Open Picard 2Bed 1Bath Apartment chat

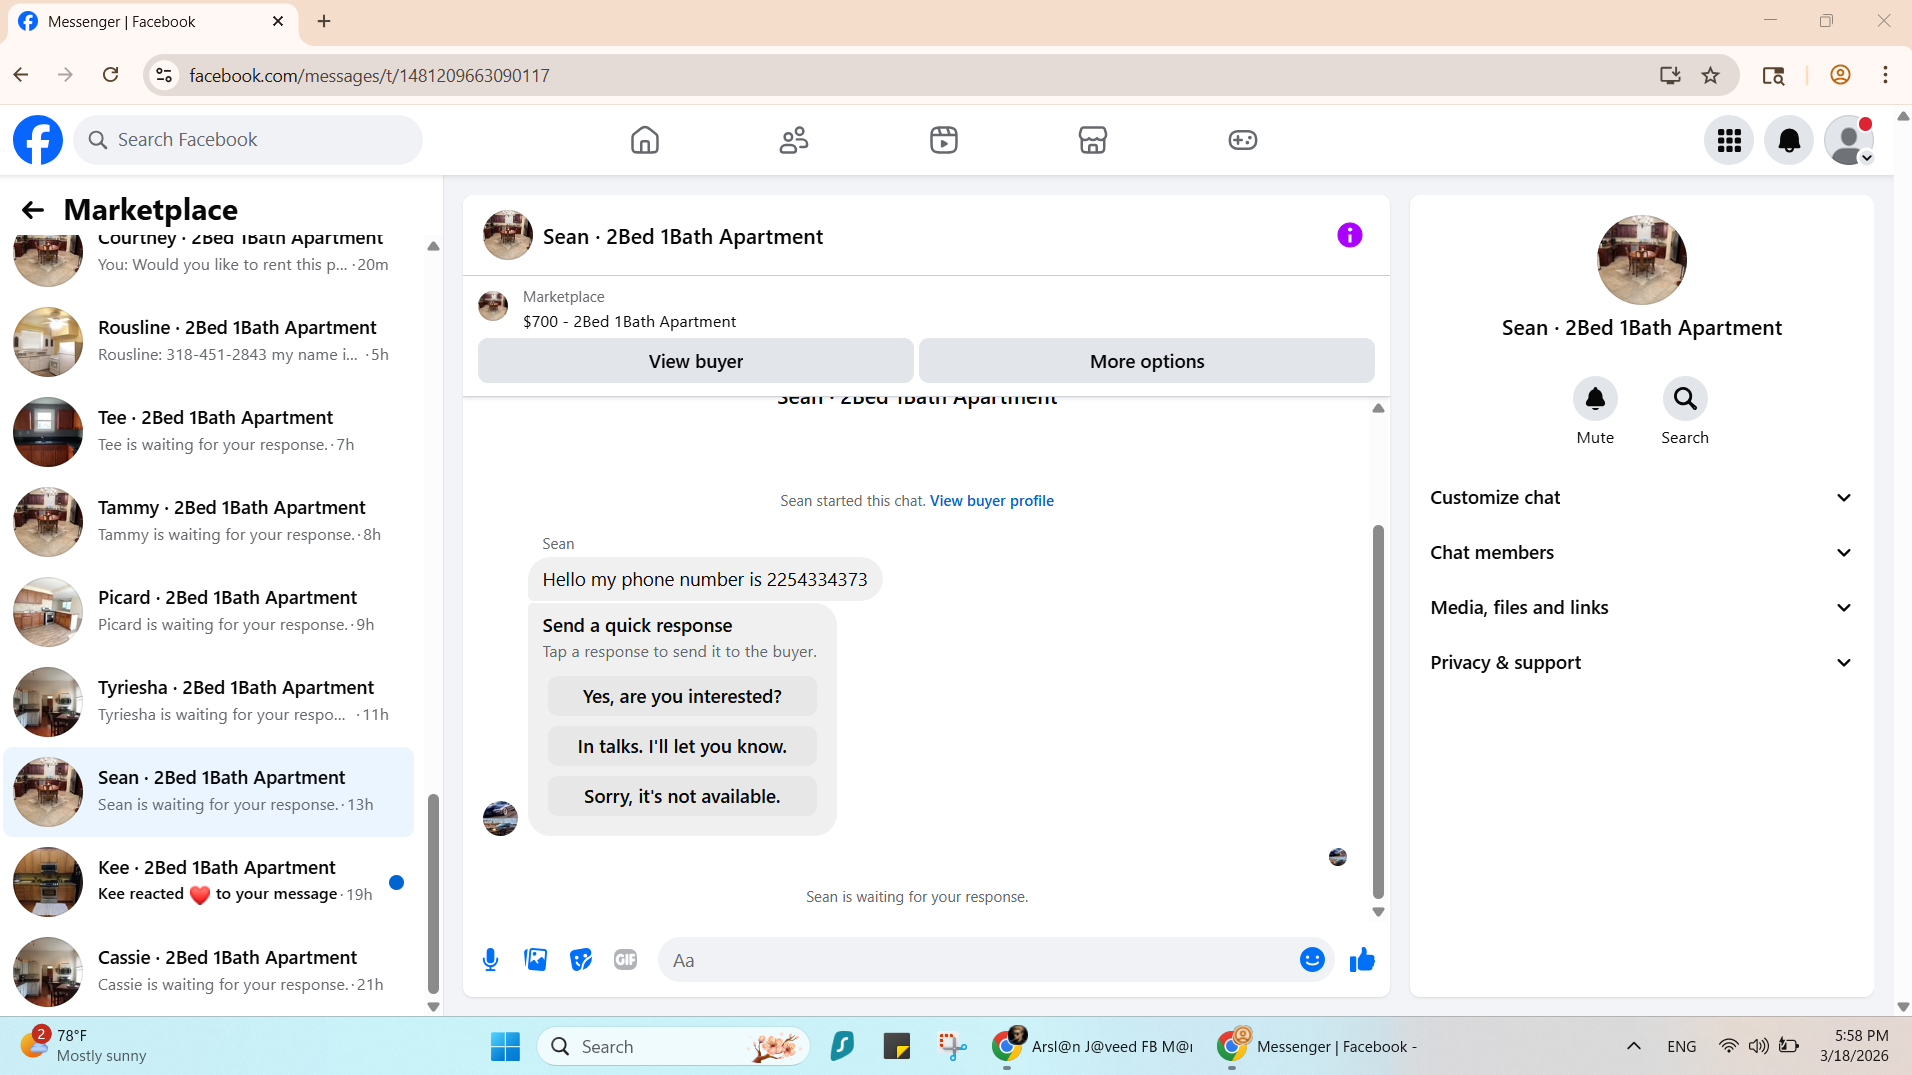pos(208,611)
